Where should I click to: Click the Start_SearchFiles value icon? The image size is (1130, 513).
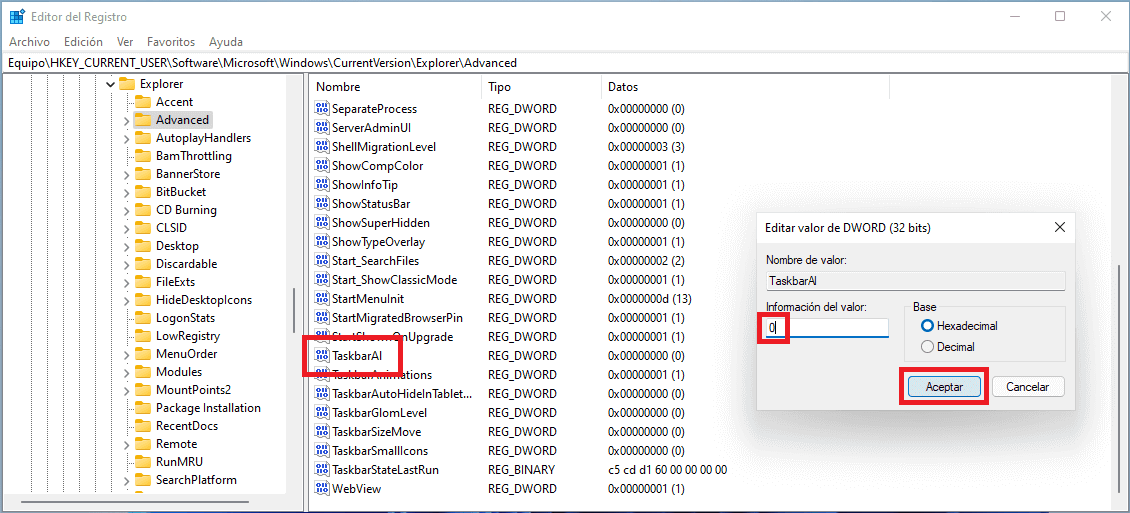(x=321, y=260)
